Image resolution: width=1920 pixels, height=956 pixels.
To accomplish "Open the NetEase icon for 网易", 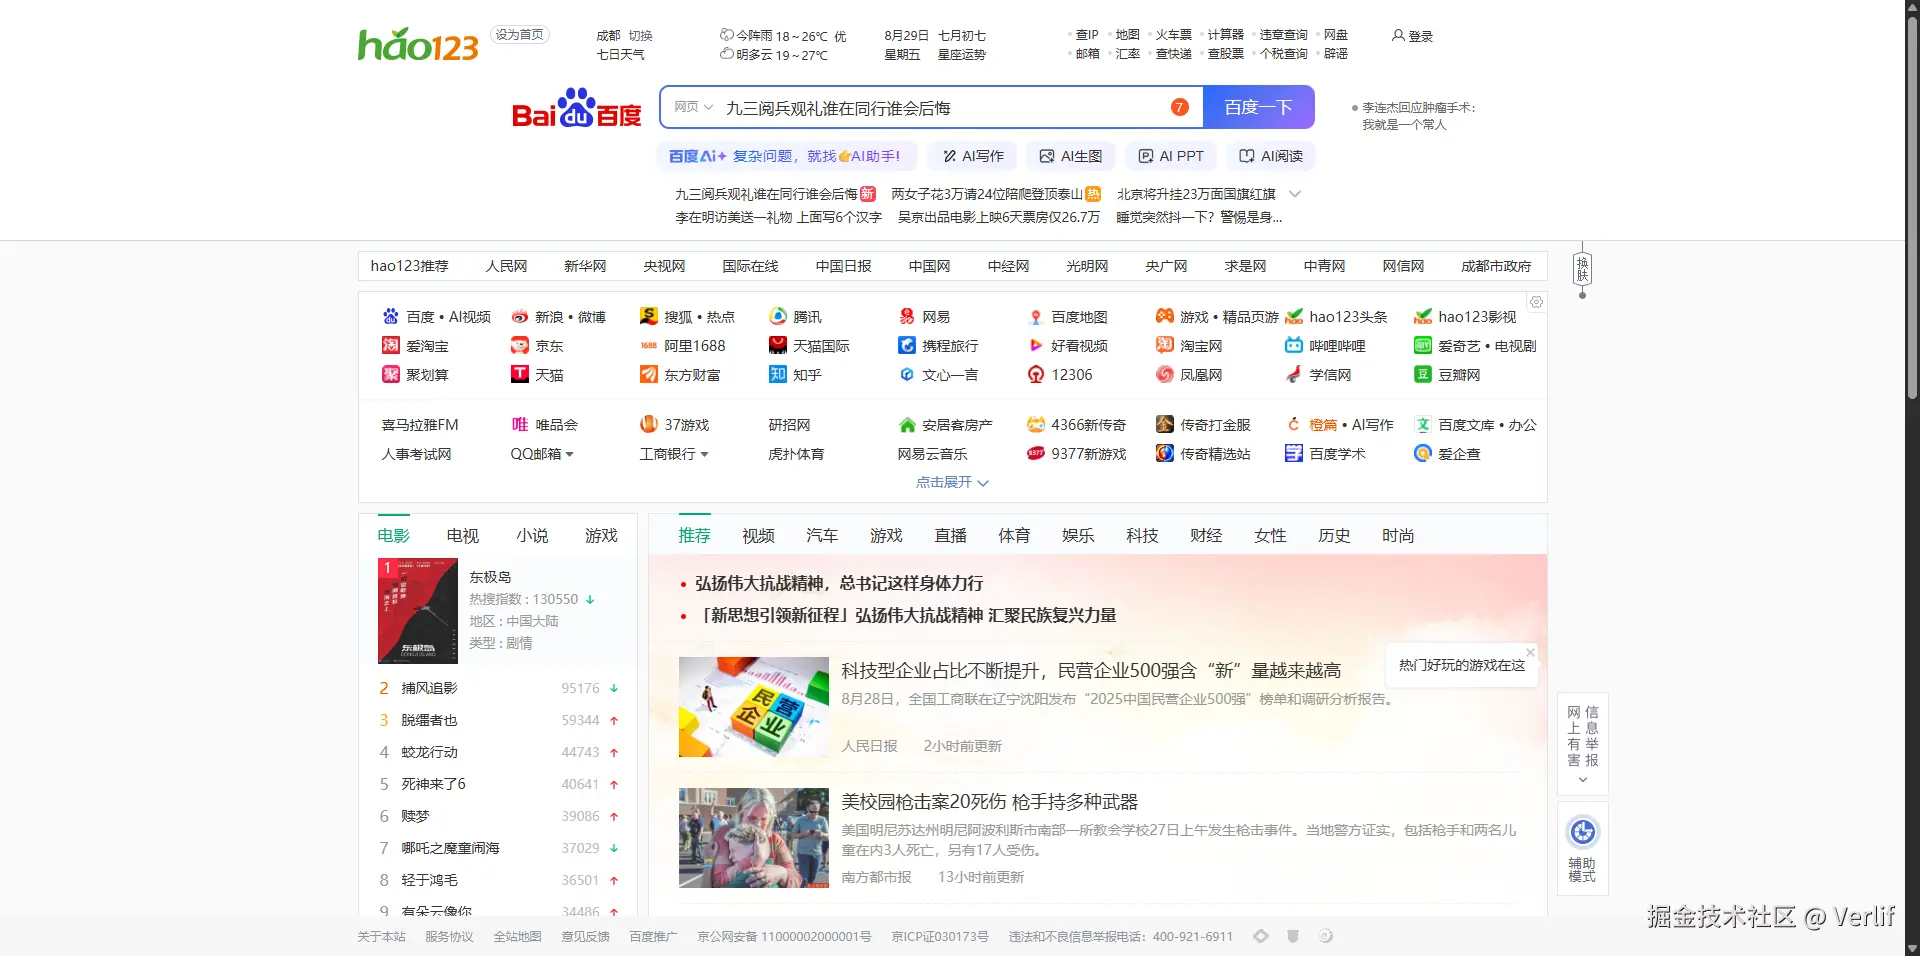I will pyautogui.click(x=906, y=317).
